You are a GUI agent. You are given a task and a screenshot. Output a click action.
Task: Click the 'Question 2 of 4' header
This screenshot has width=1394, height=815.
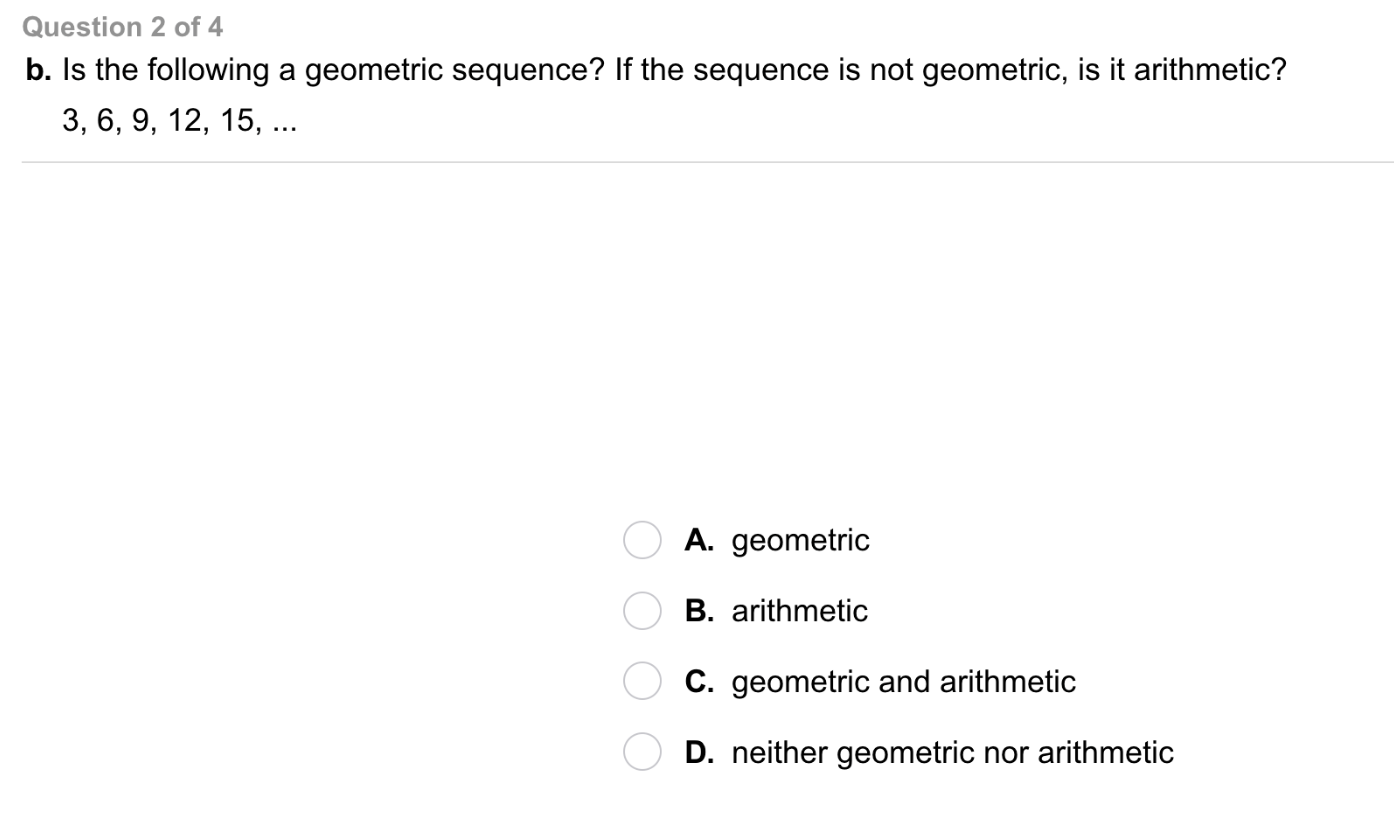(123, 27)
